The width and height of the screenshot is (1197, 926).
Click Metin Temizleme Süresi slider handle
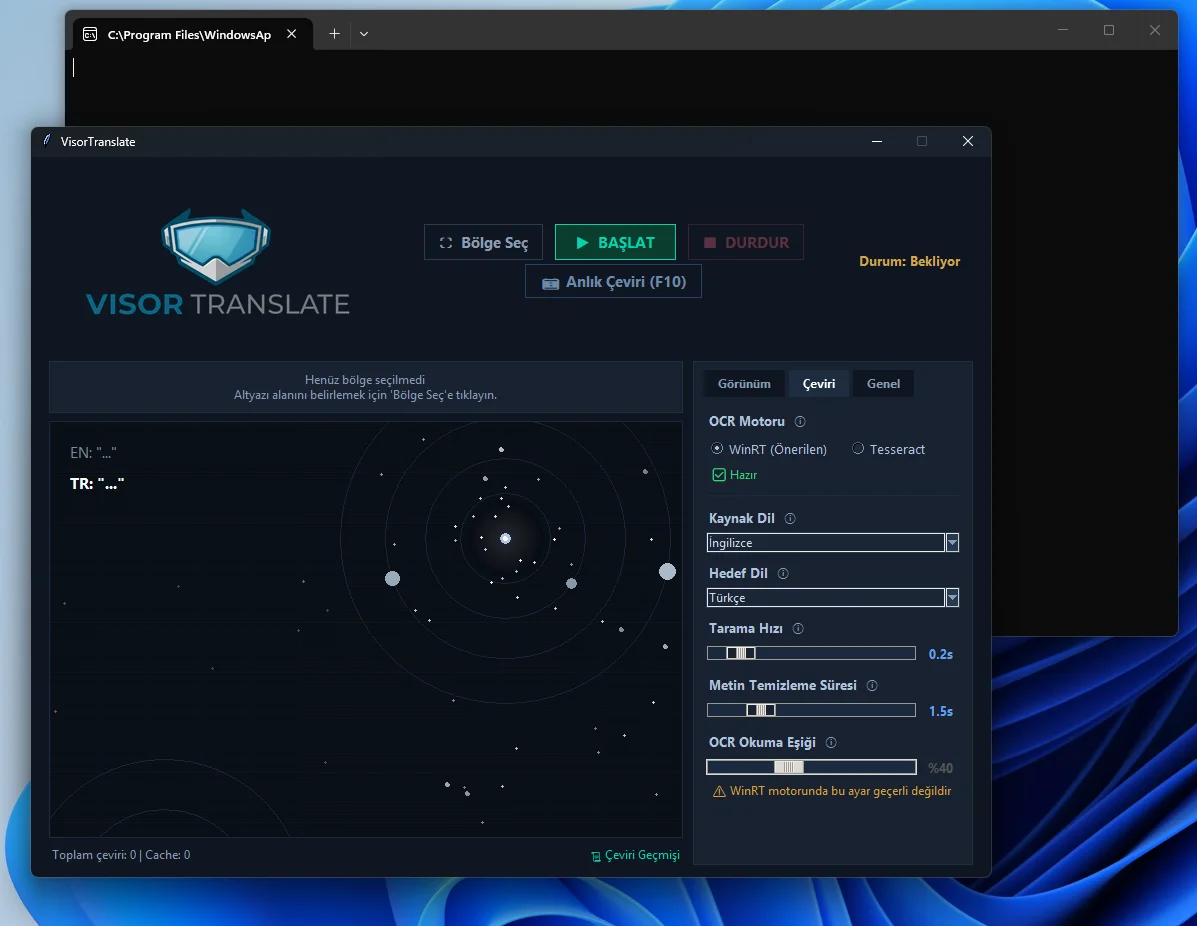click(760, 710)
